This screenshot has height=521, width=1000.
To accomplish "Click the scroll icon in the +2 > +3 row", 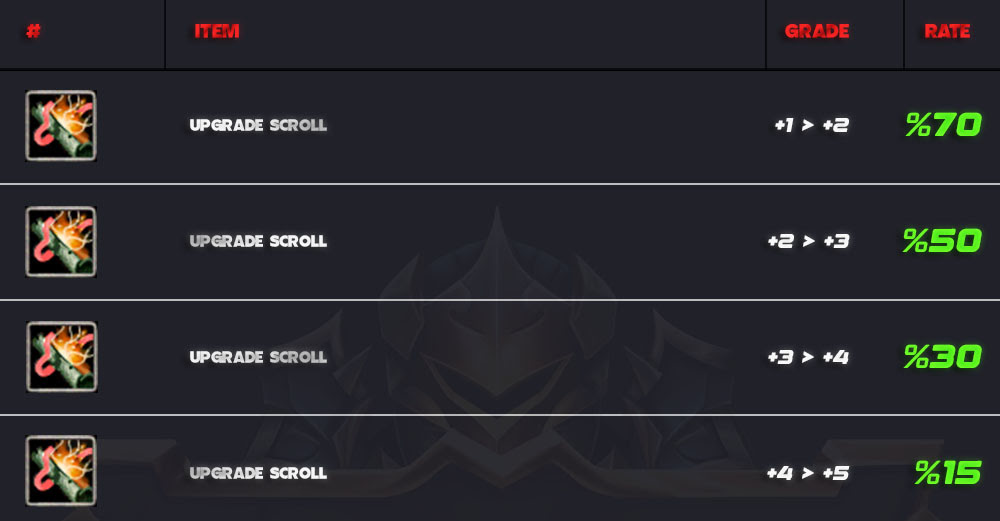I will (61, 242).
